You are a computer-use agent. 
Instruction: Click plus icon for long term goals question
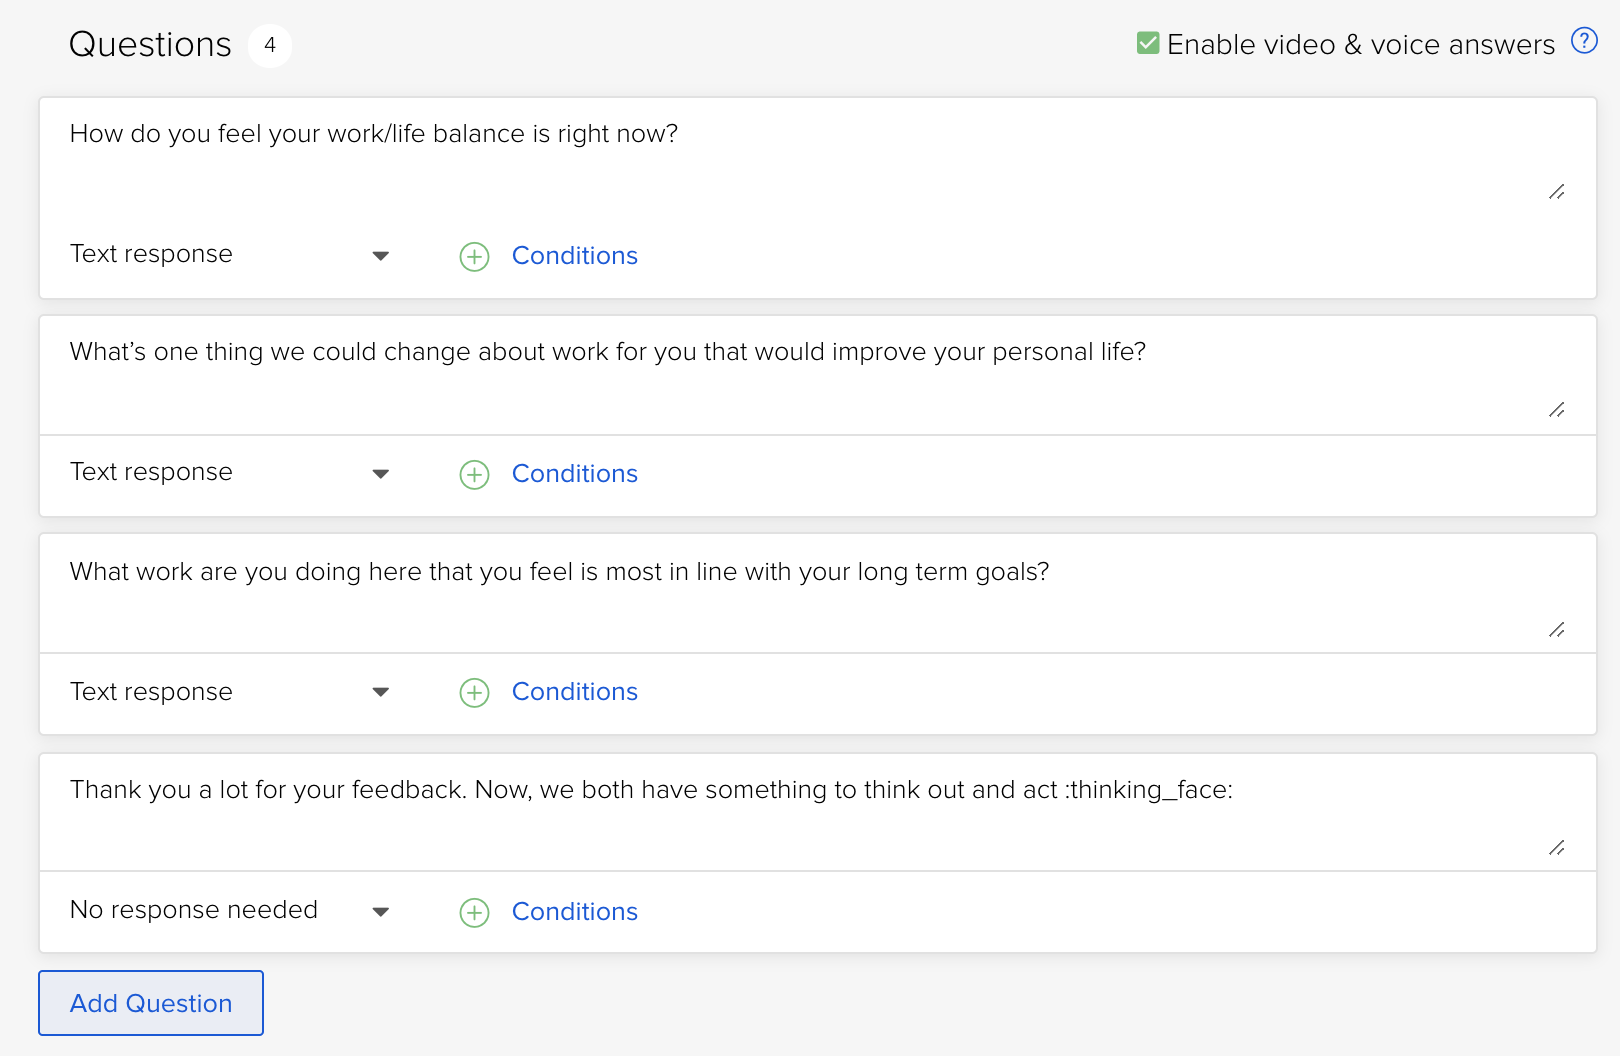click(x=474, y=693)
